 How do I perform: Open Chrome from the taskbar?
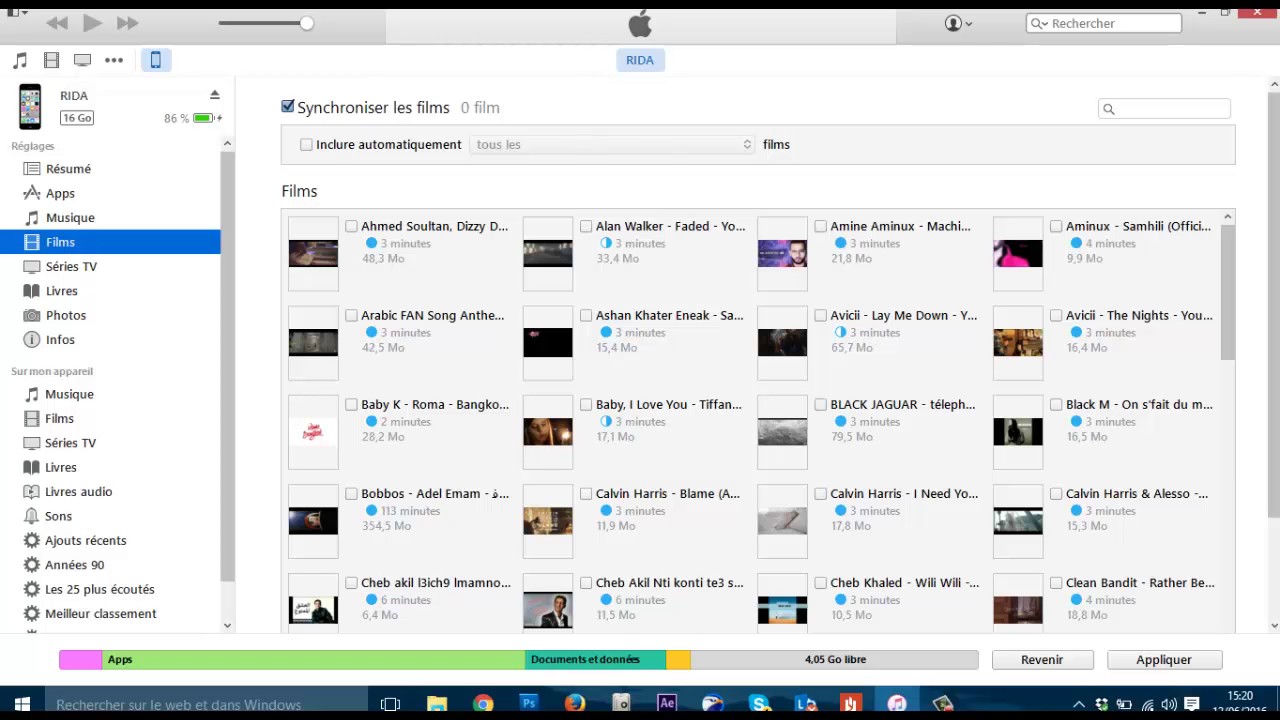483,704
